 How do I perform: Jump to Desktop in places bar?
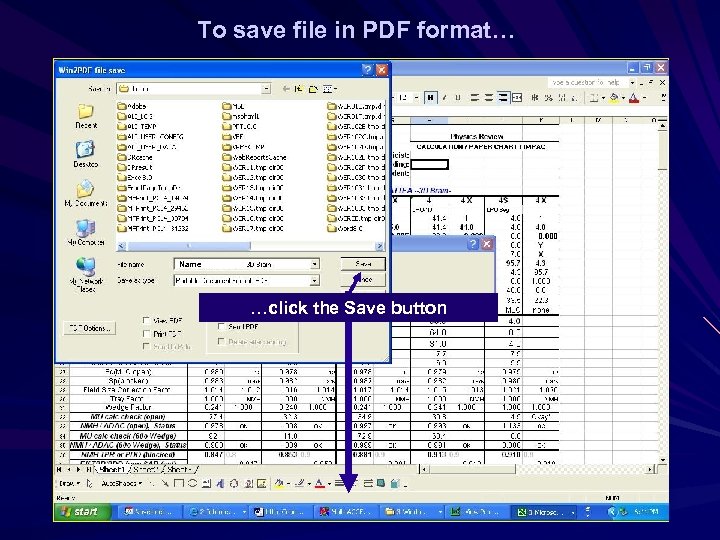pos(86,154)
